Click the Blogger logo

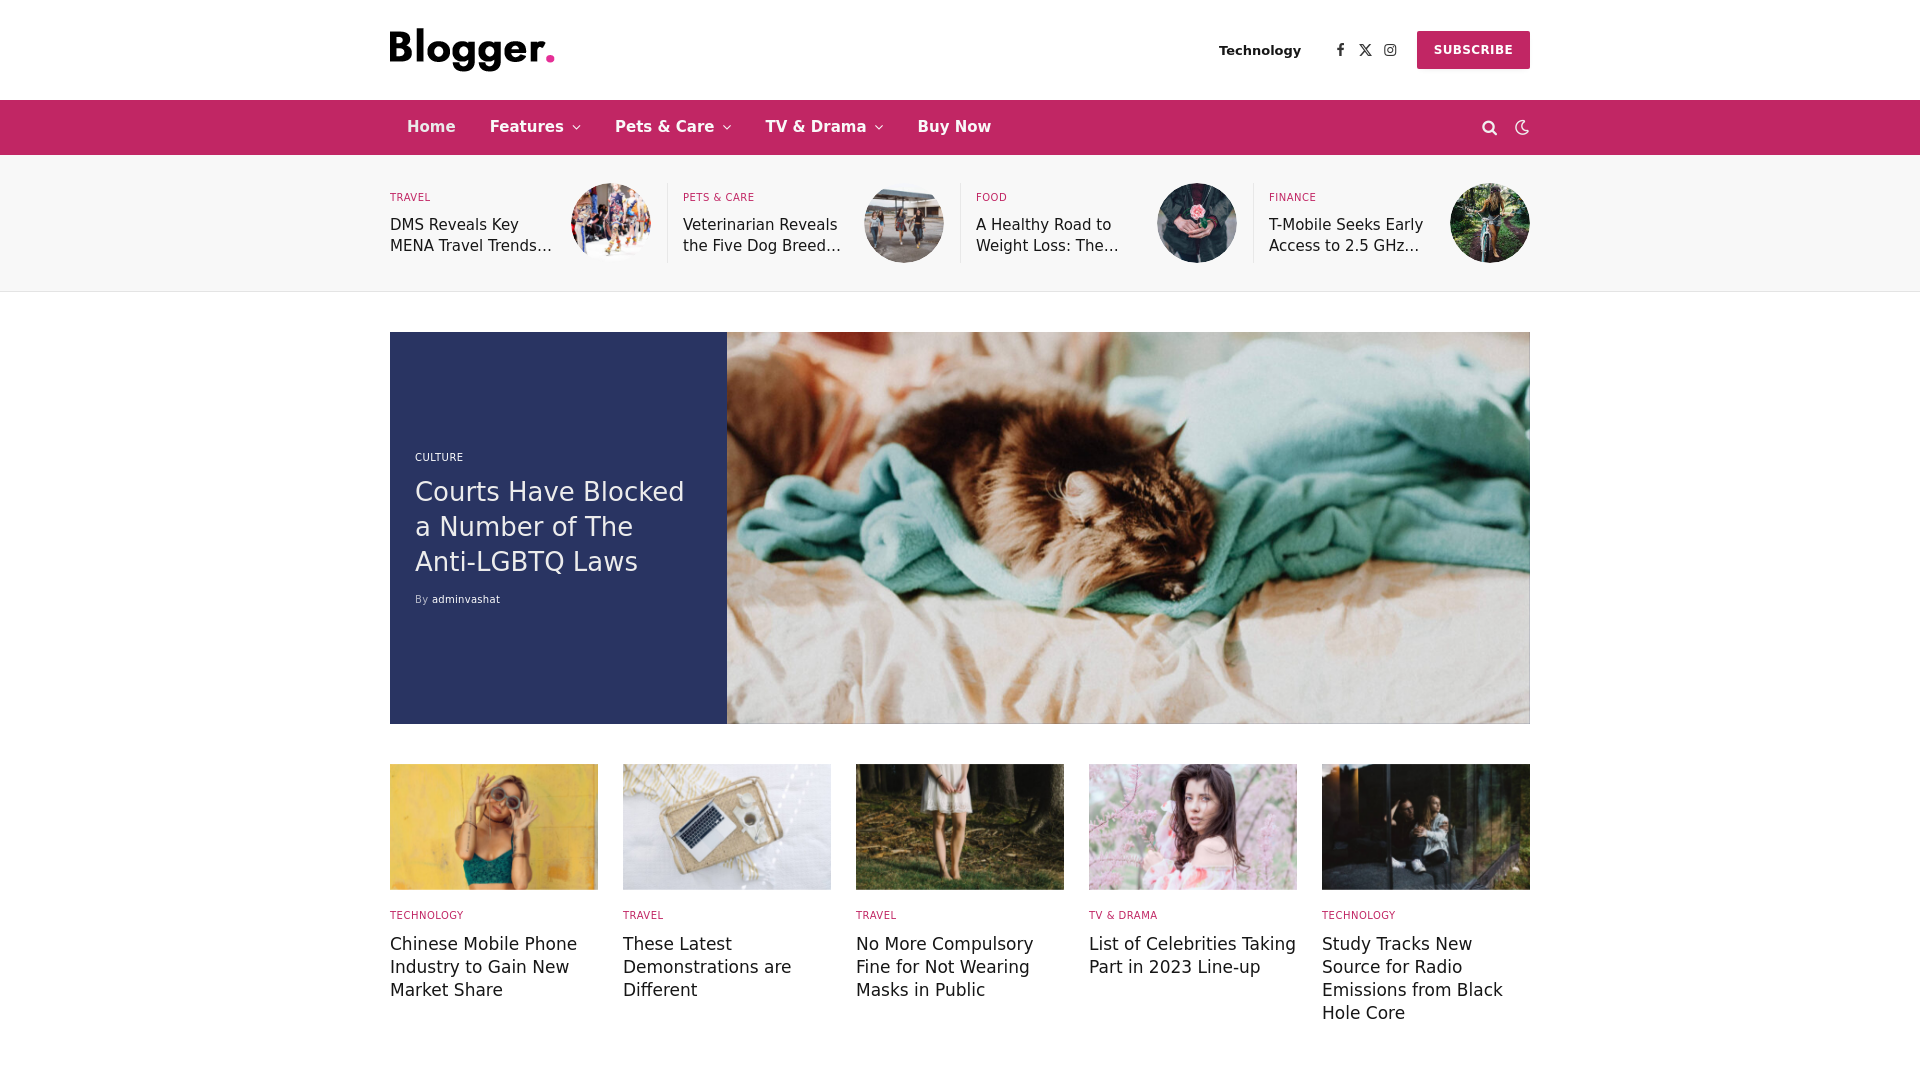coord(472,50)
